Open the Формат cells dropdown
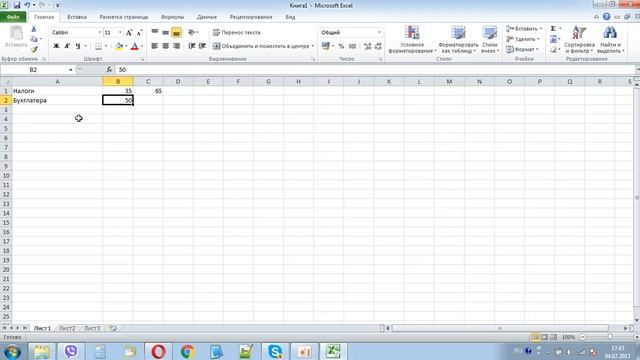 [x=522, y=49]
